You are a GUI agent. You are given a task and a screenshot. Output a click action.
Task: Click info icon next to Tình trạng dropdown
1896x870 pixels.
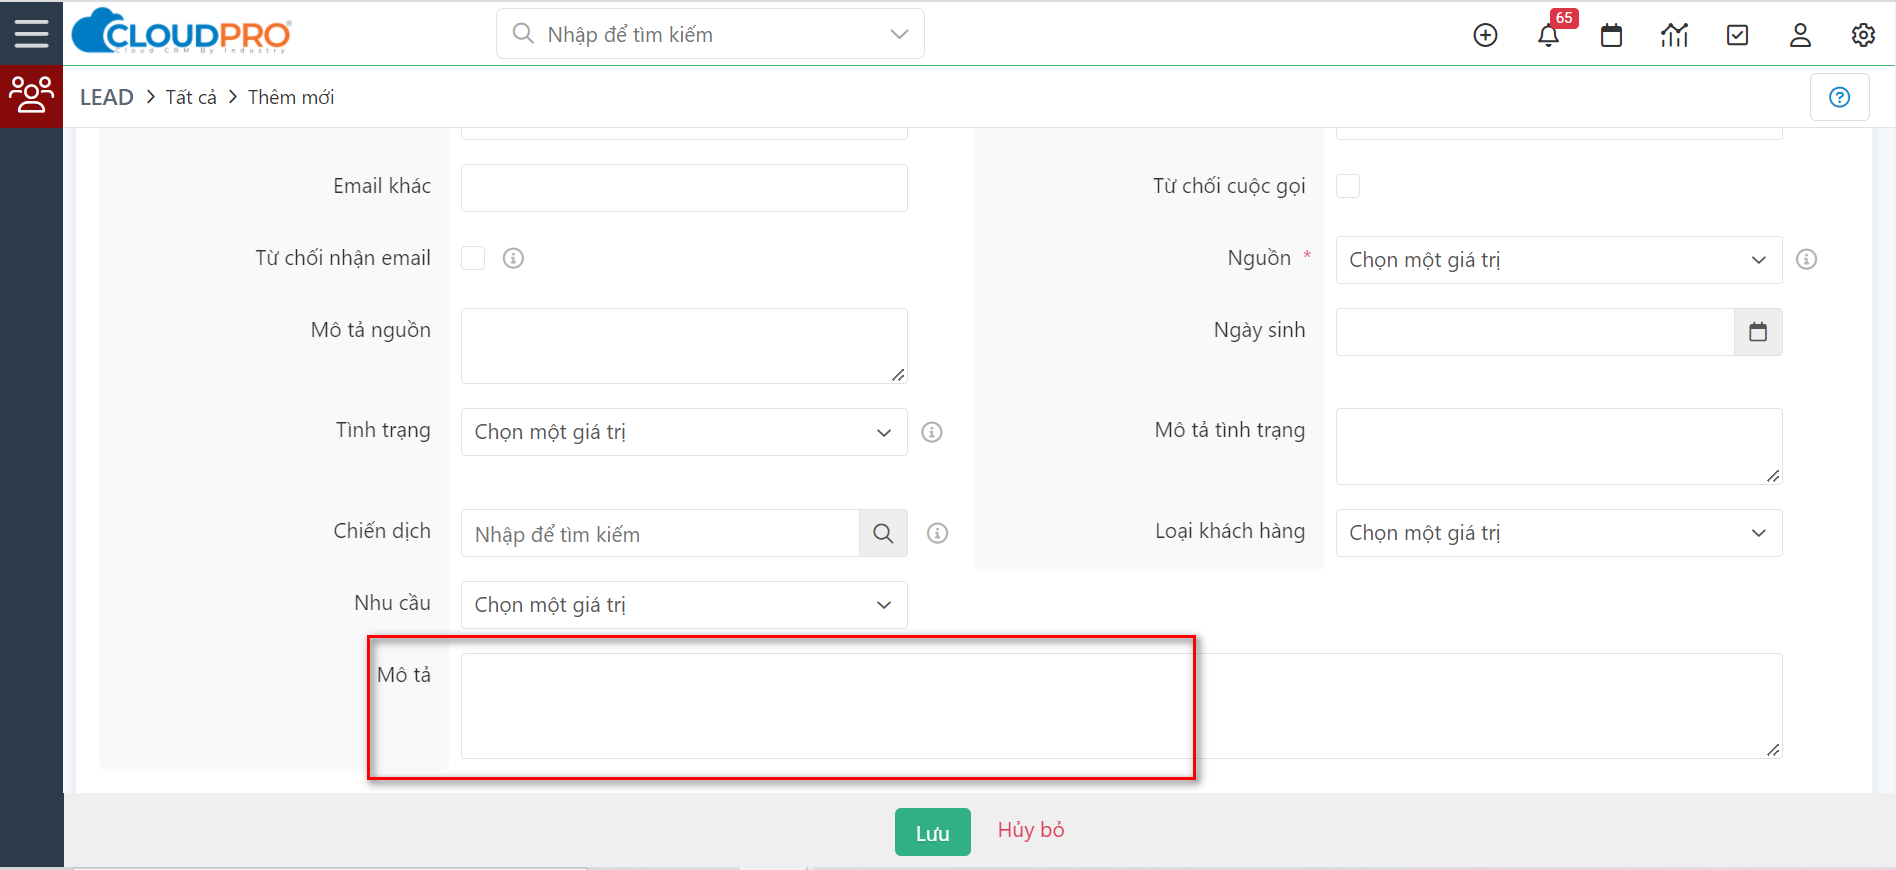(932, 432)
